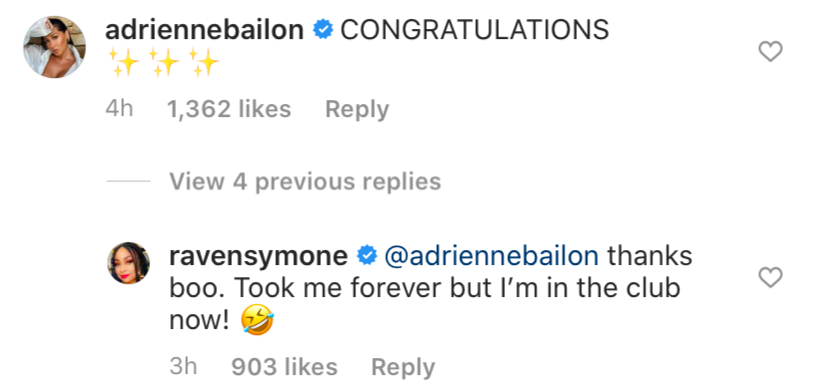Open the @adriennebailon mention link

pos(491,256)
